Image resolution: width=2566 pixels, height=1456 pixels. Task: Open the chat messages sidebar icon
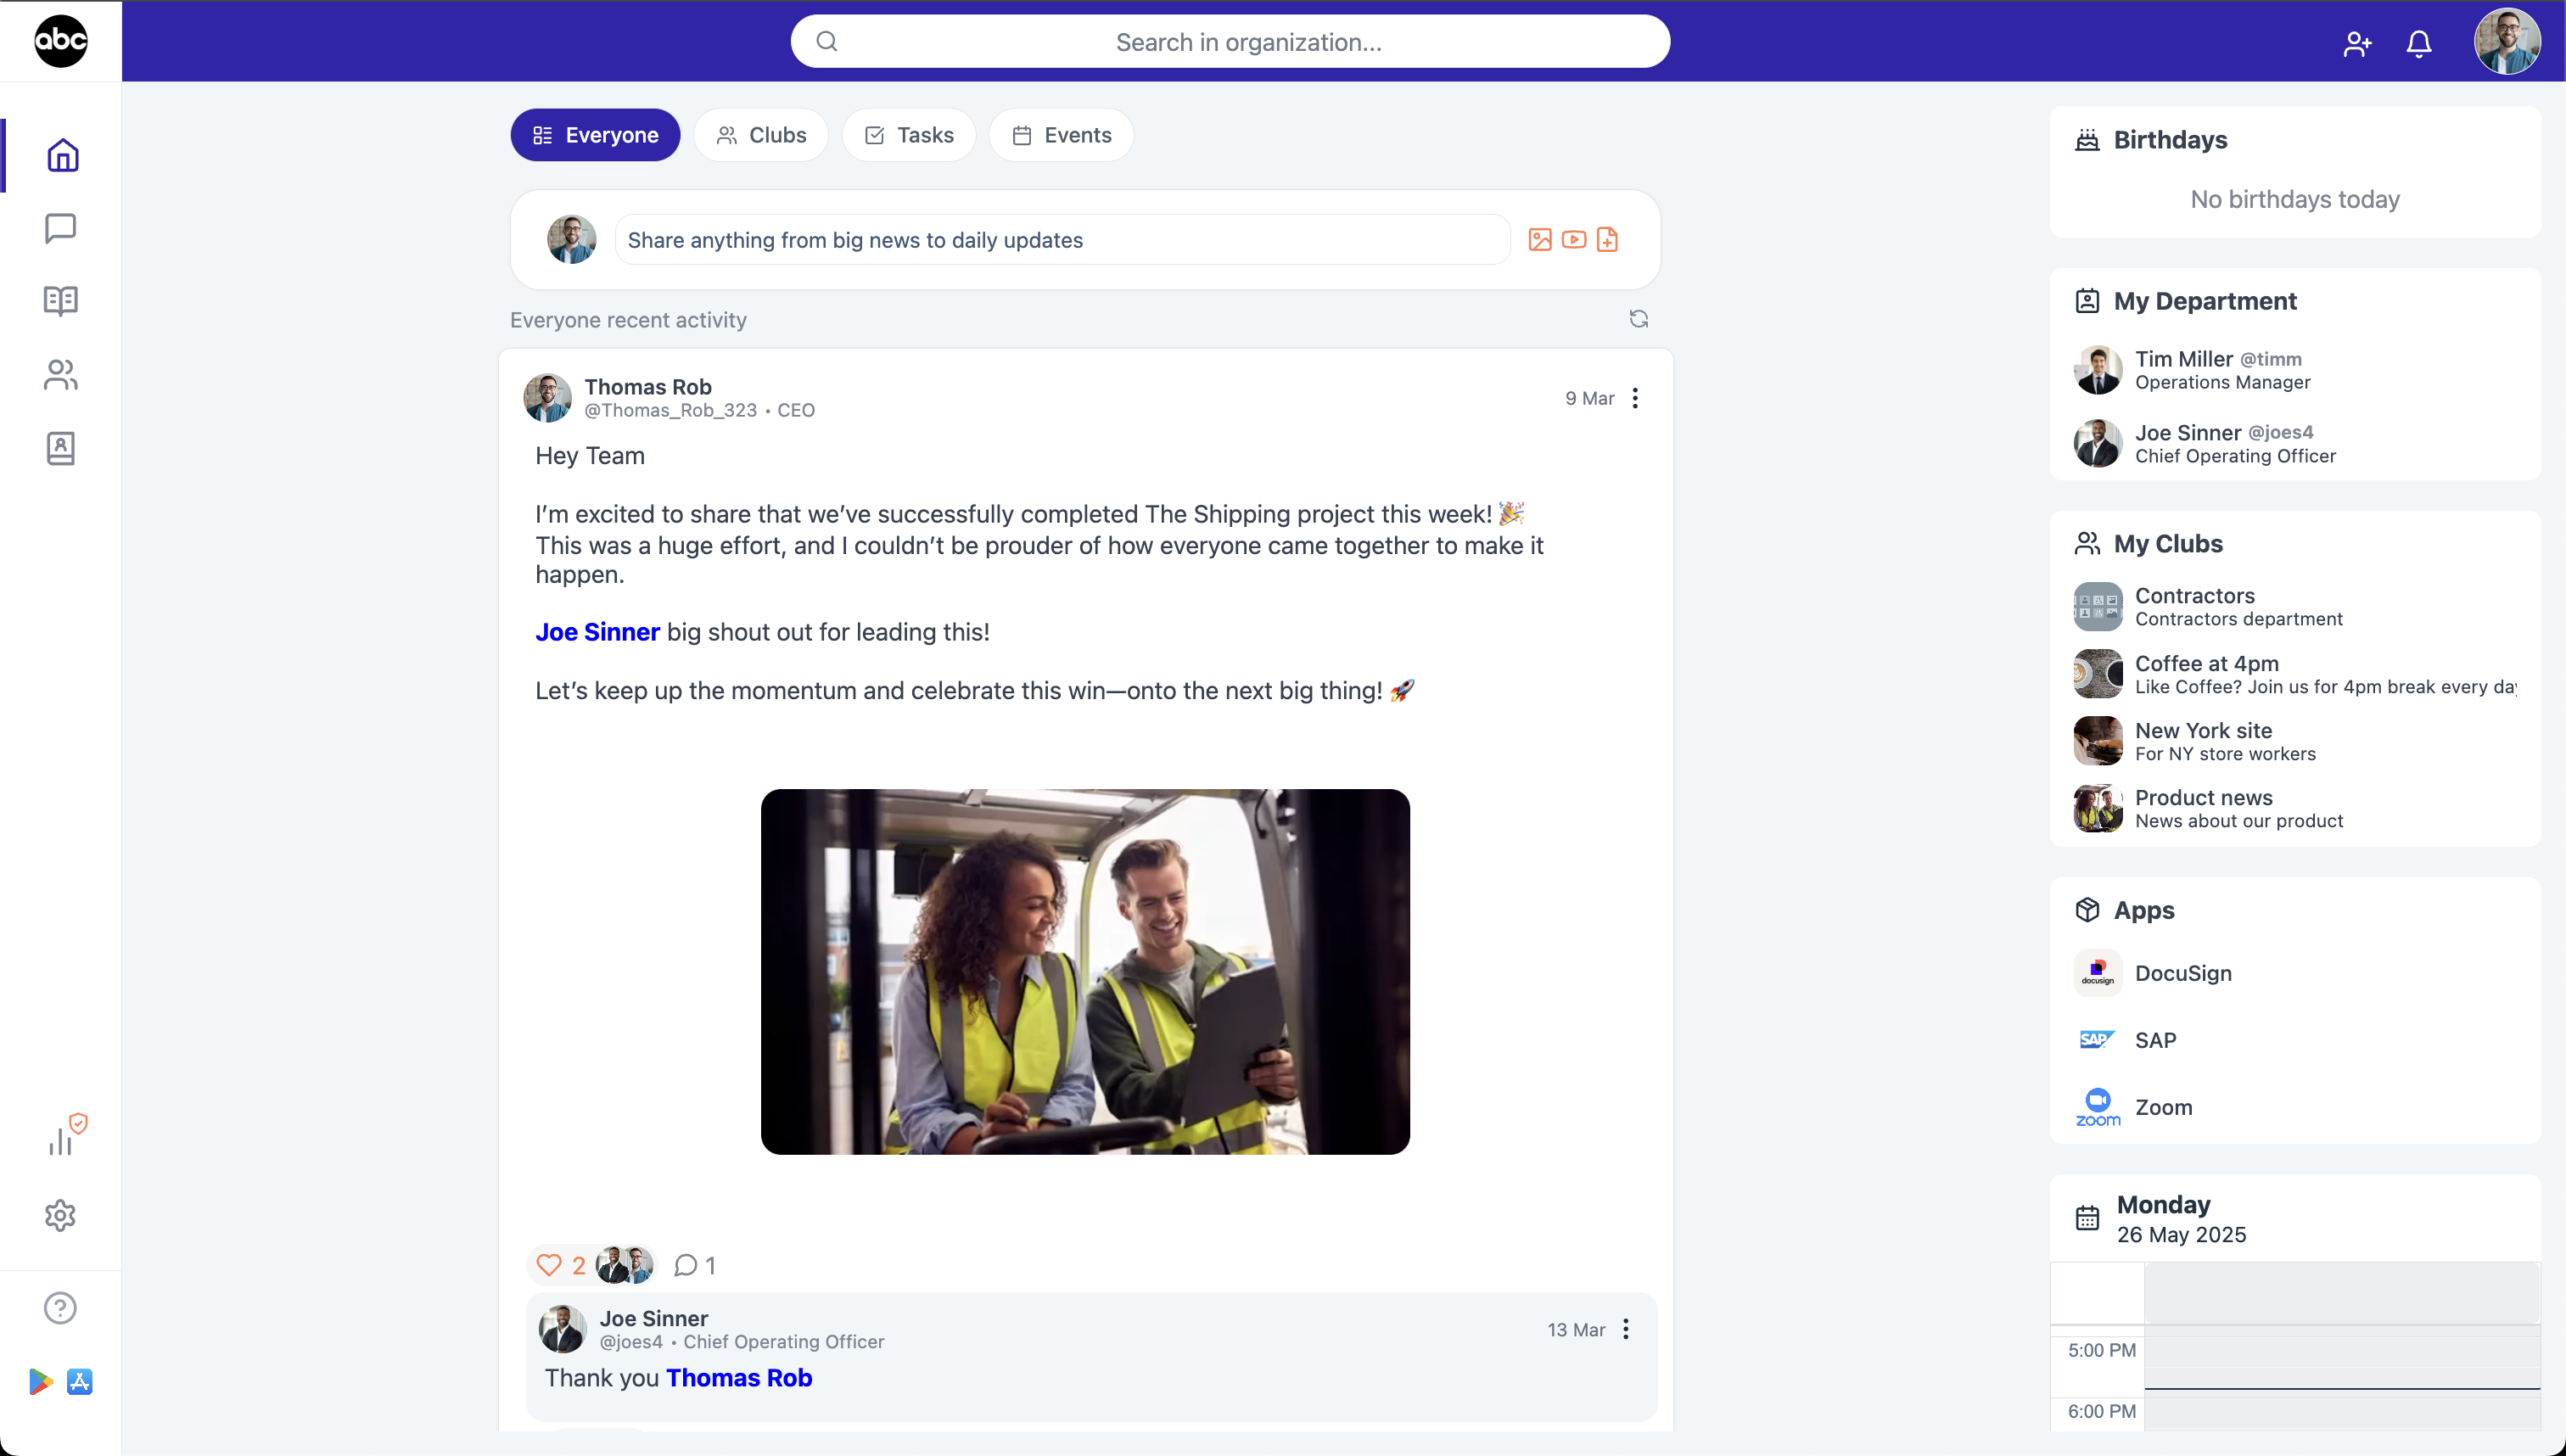pos(60,228)
